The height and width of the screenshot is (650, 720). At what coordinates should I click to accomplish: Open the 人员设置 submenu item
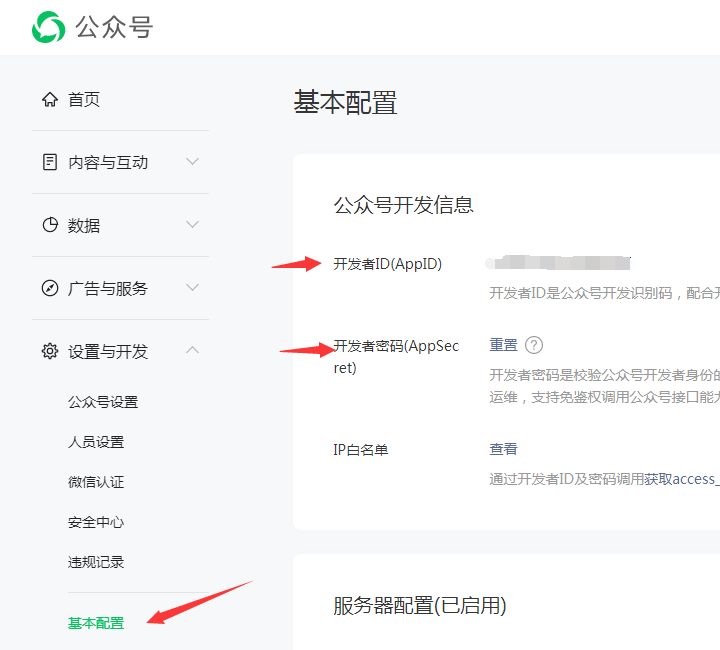coord(96,442)
